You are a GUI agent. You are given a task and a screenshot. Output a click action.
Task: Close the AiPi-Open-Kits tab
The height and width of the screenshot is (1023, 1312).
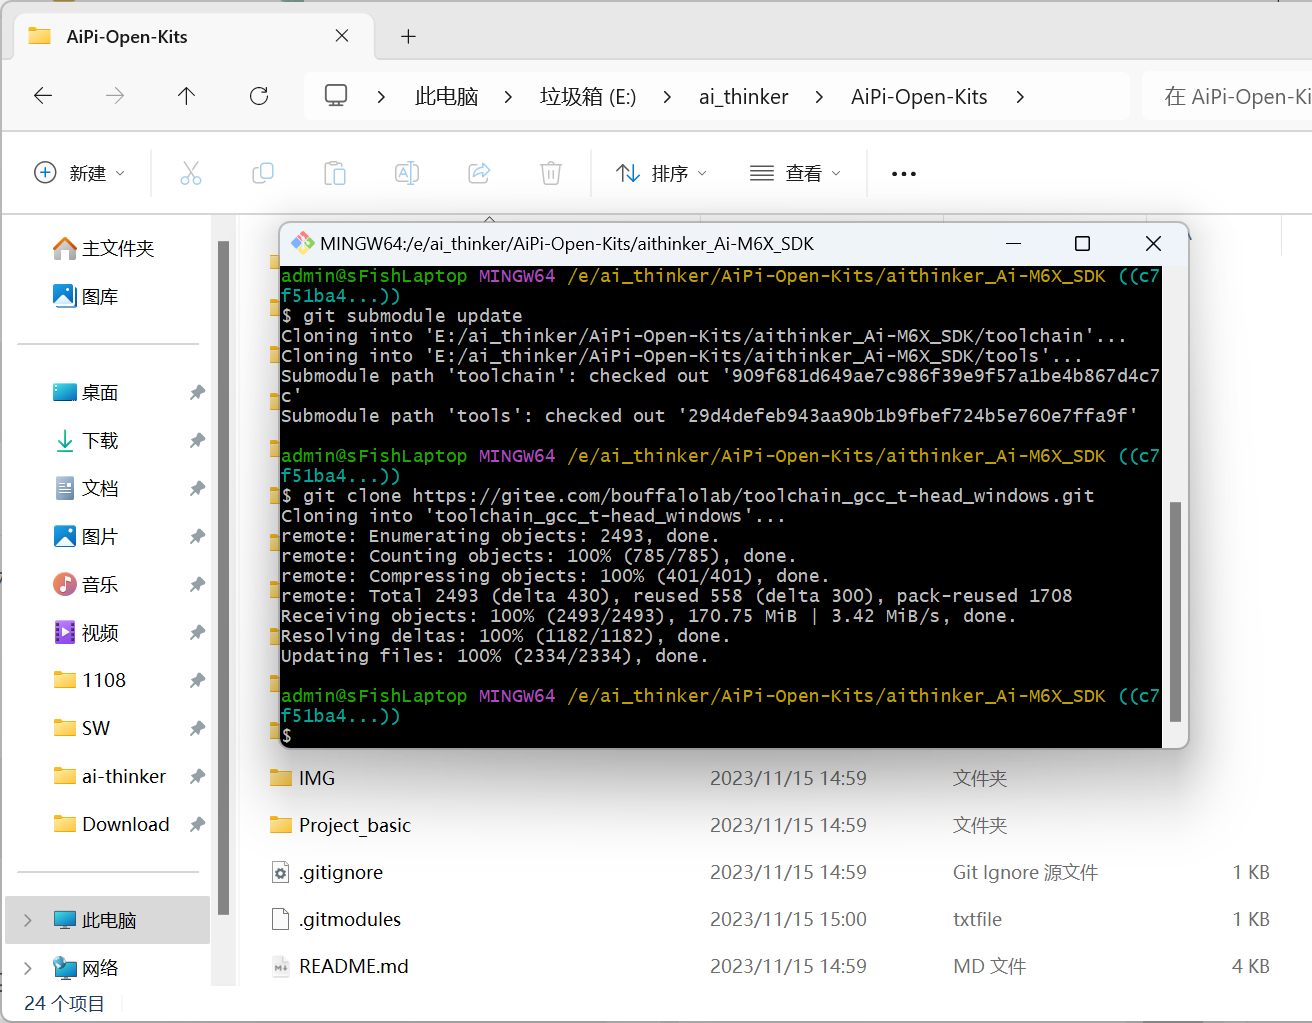pyautogui.click(x=342, y=36)
